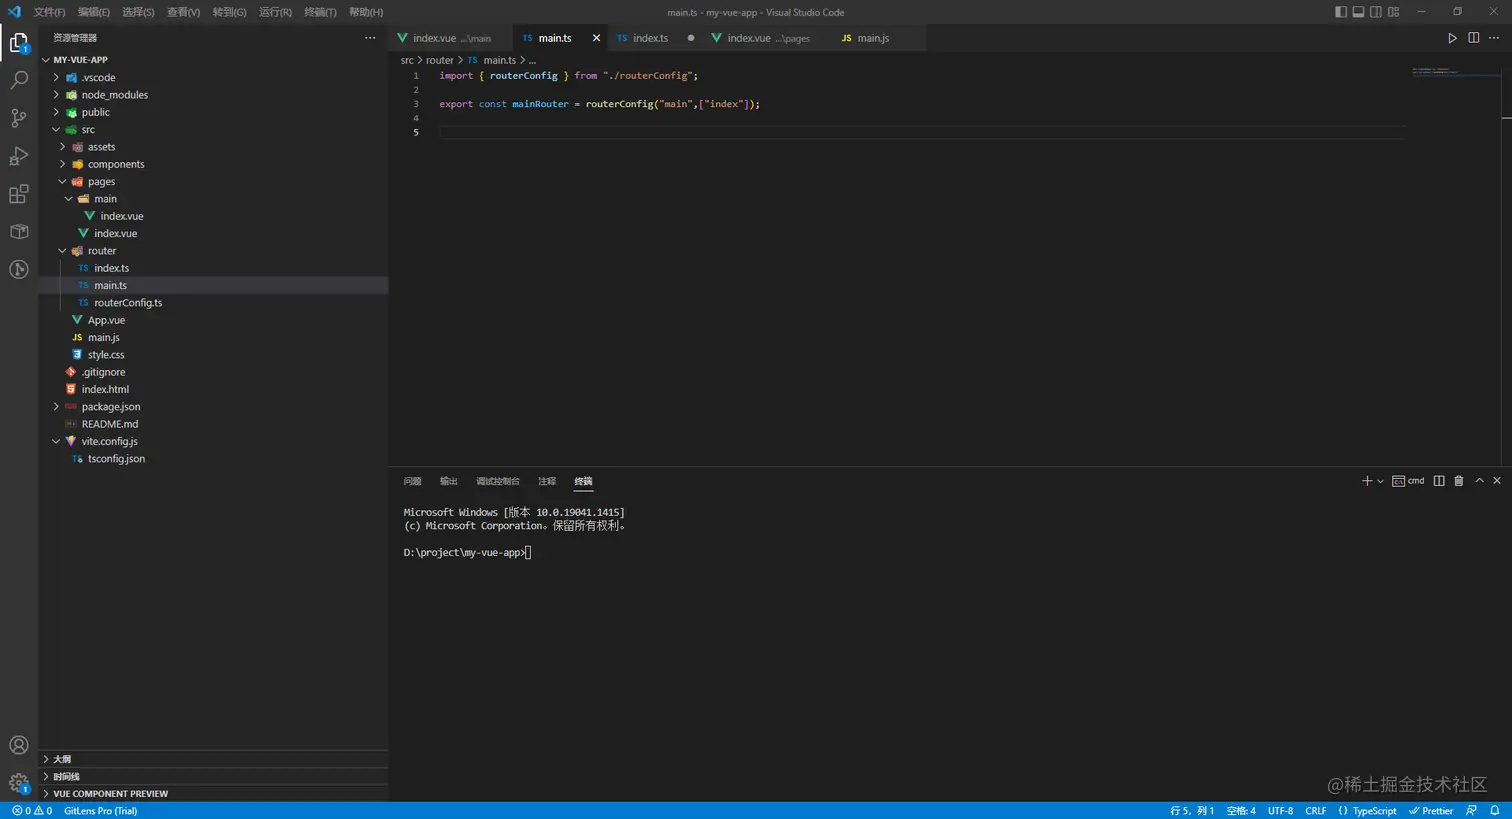Viewport: 1512px width, 819px height.
Task: Open the editor more actions menu
Action: (1494, 38)
